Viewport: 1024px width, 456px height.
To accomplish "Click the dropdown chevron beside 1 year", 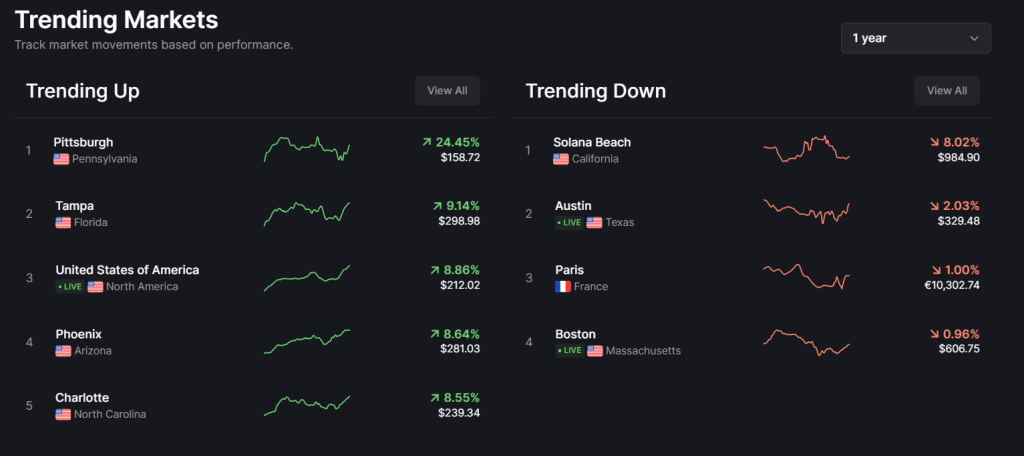I will 974,38.
